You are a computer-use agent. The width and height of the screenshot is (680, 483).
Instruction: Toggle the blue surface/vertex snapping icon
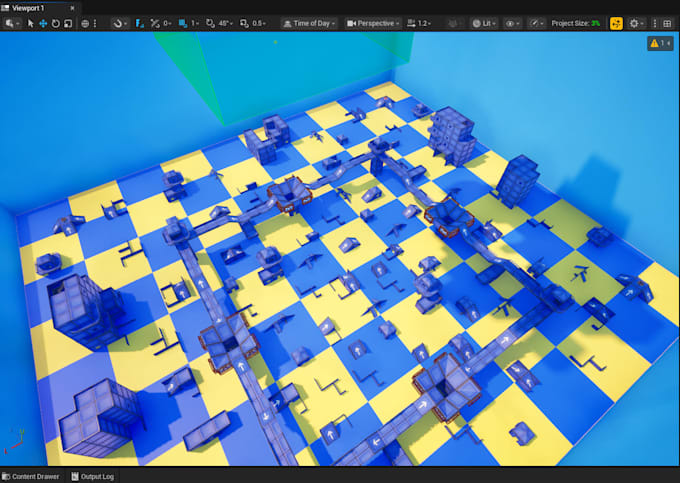coord(139,23)
